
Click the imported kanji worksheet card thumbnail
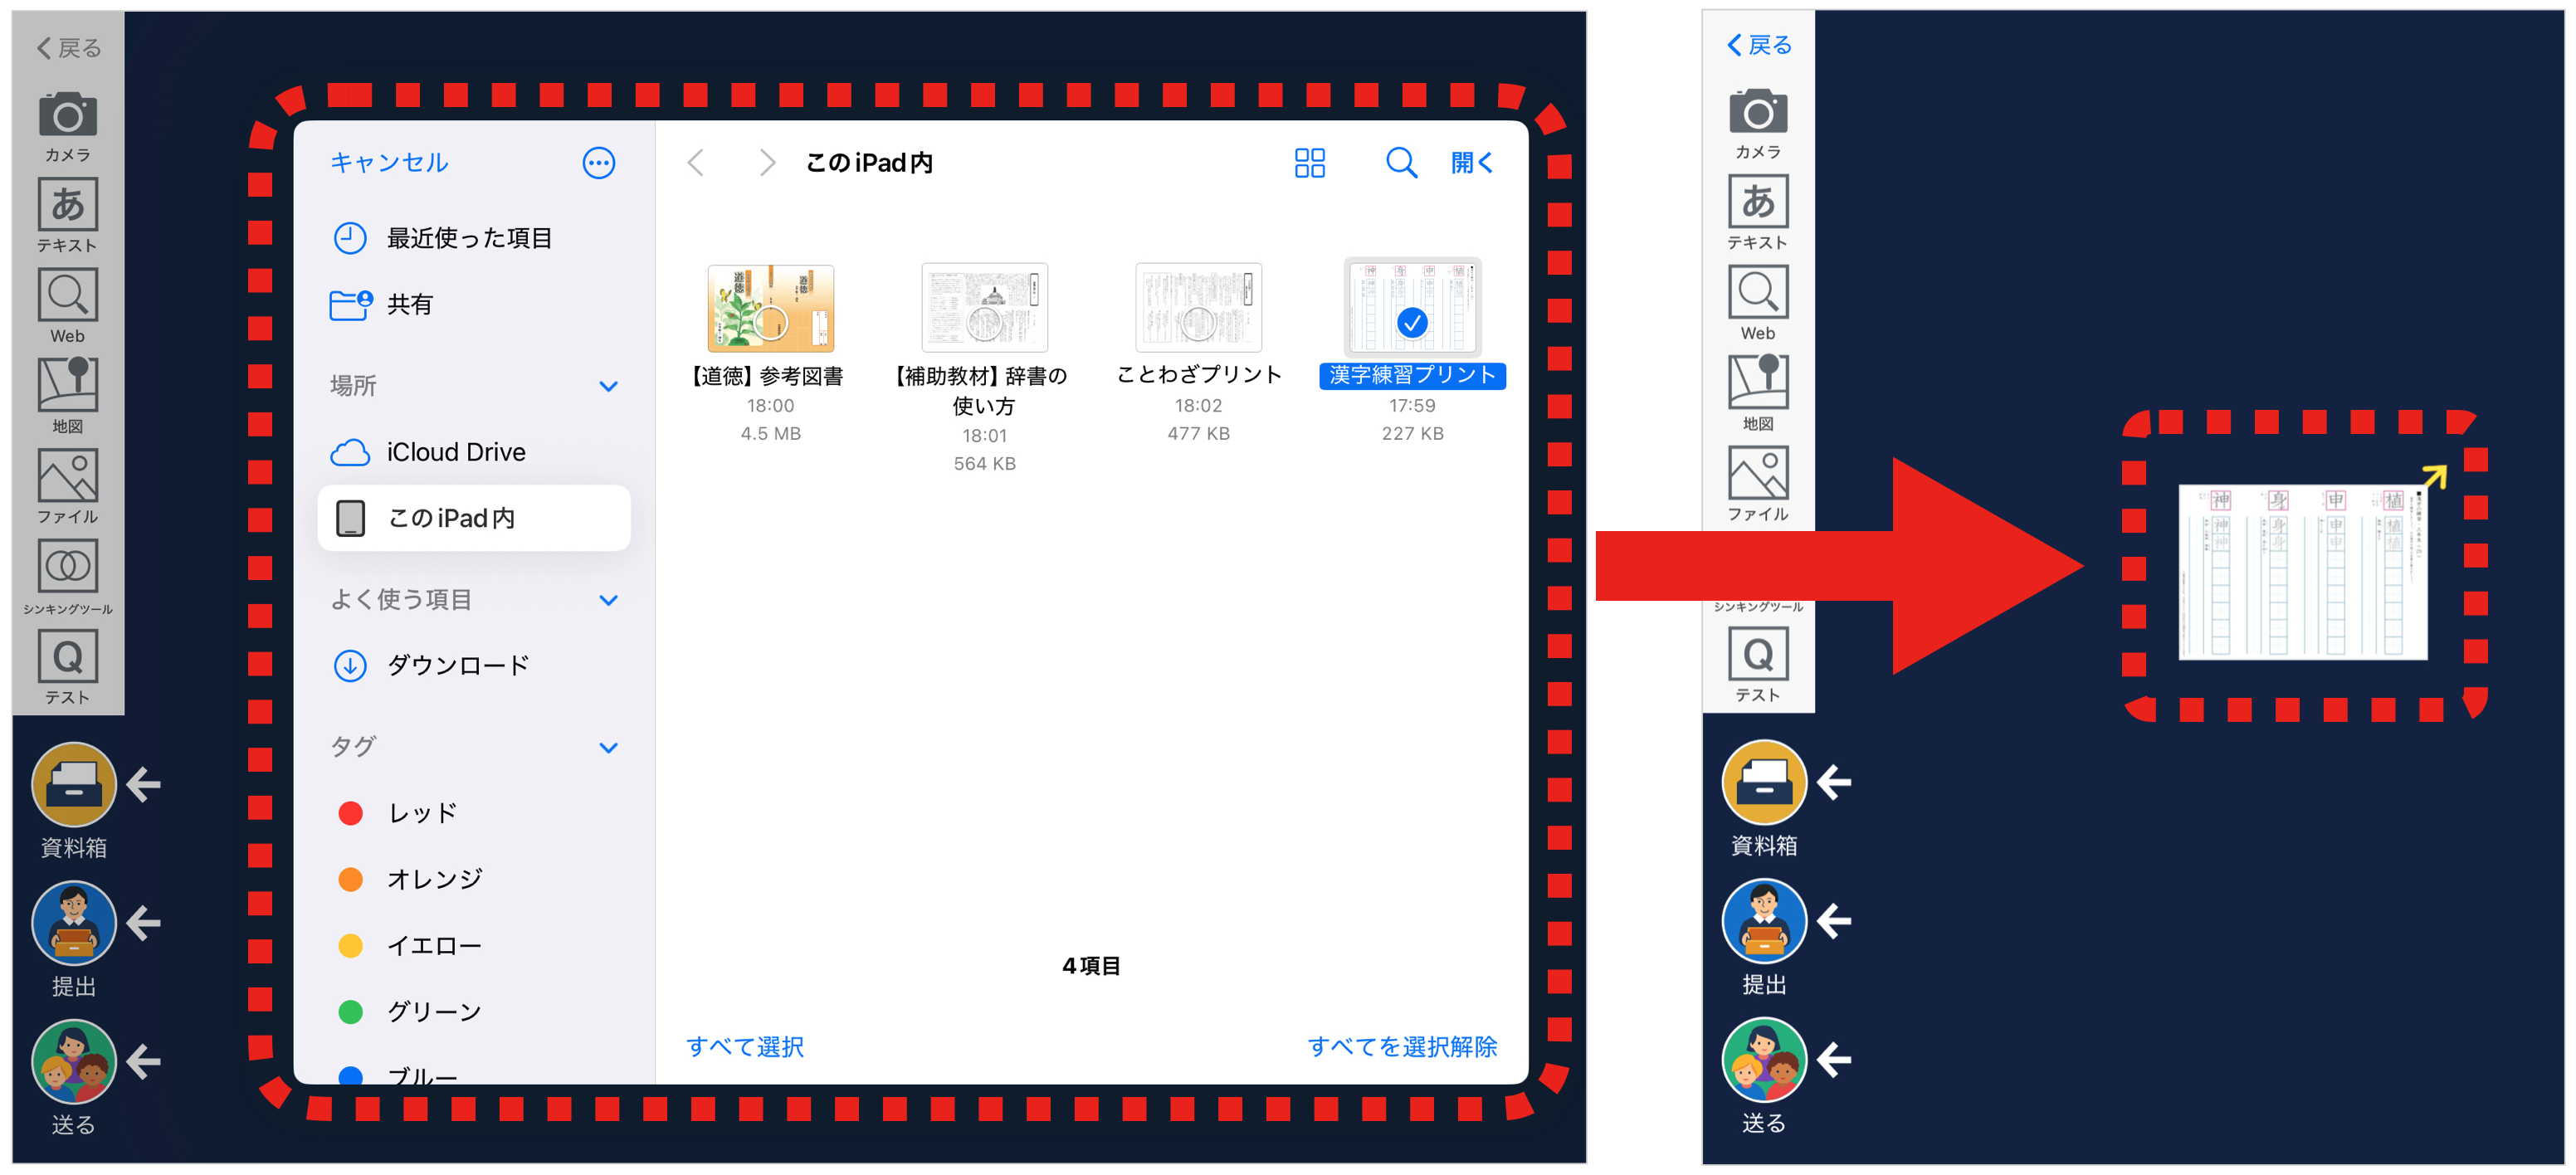[x=2302, y=572]
